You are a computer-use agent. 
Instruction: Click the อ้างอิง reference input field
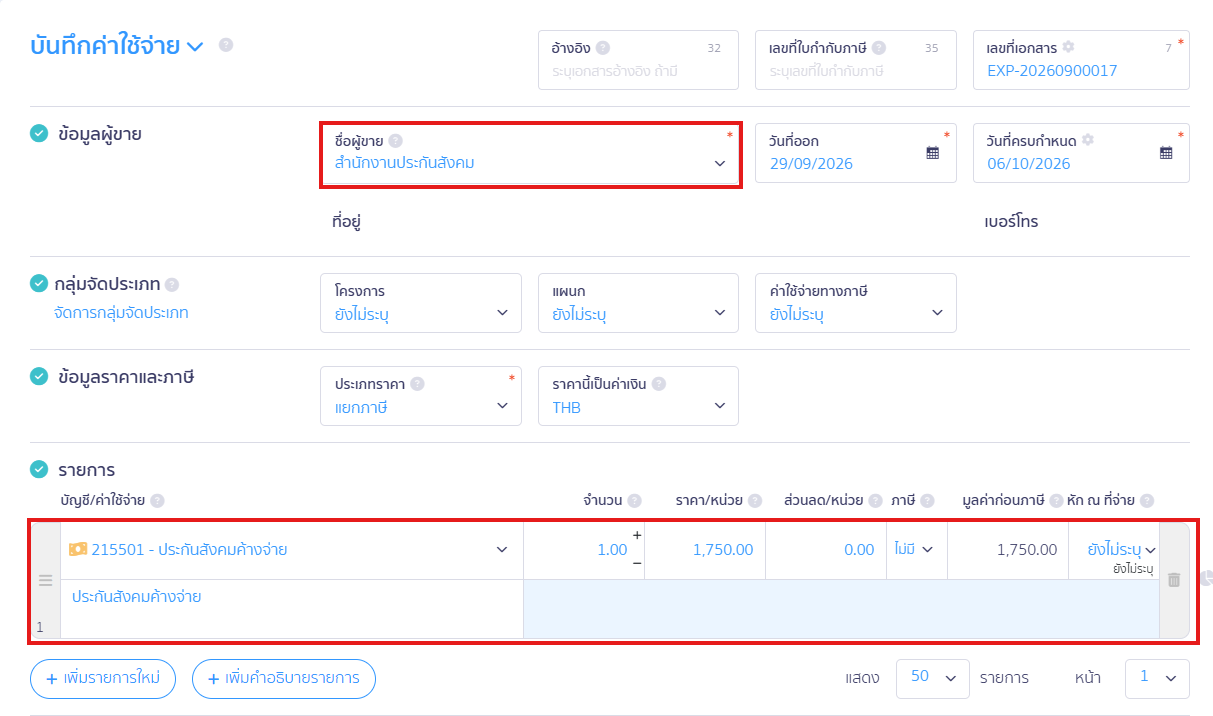tap(638, 60)
